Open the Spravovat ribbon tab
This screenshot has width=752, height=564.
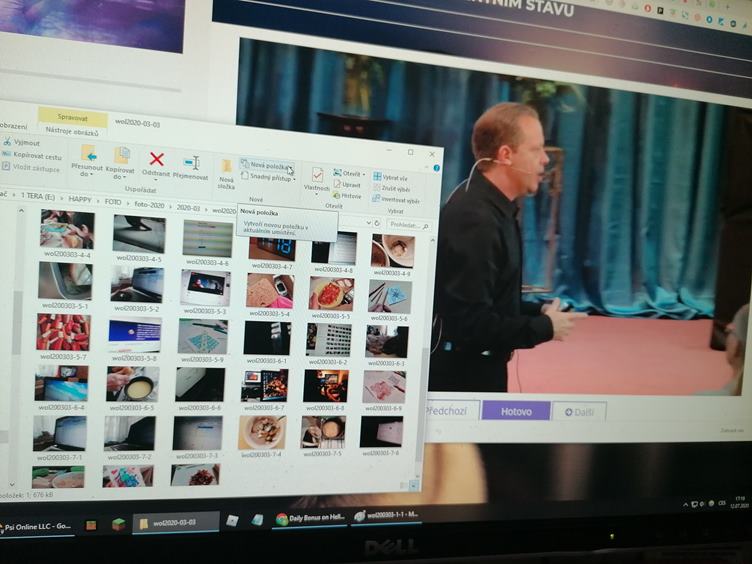pyautogui.click(x=73, y=117)
